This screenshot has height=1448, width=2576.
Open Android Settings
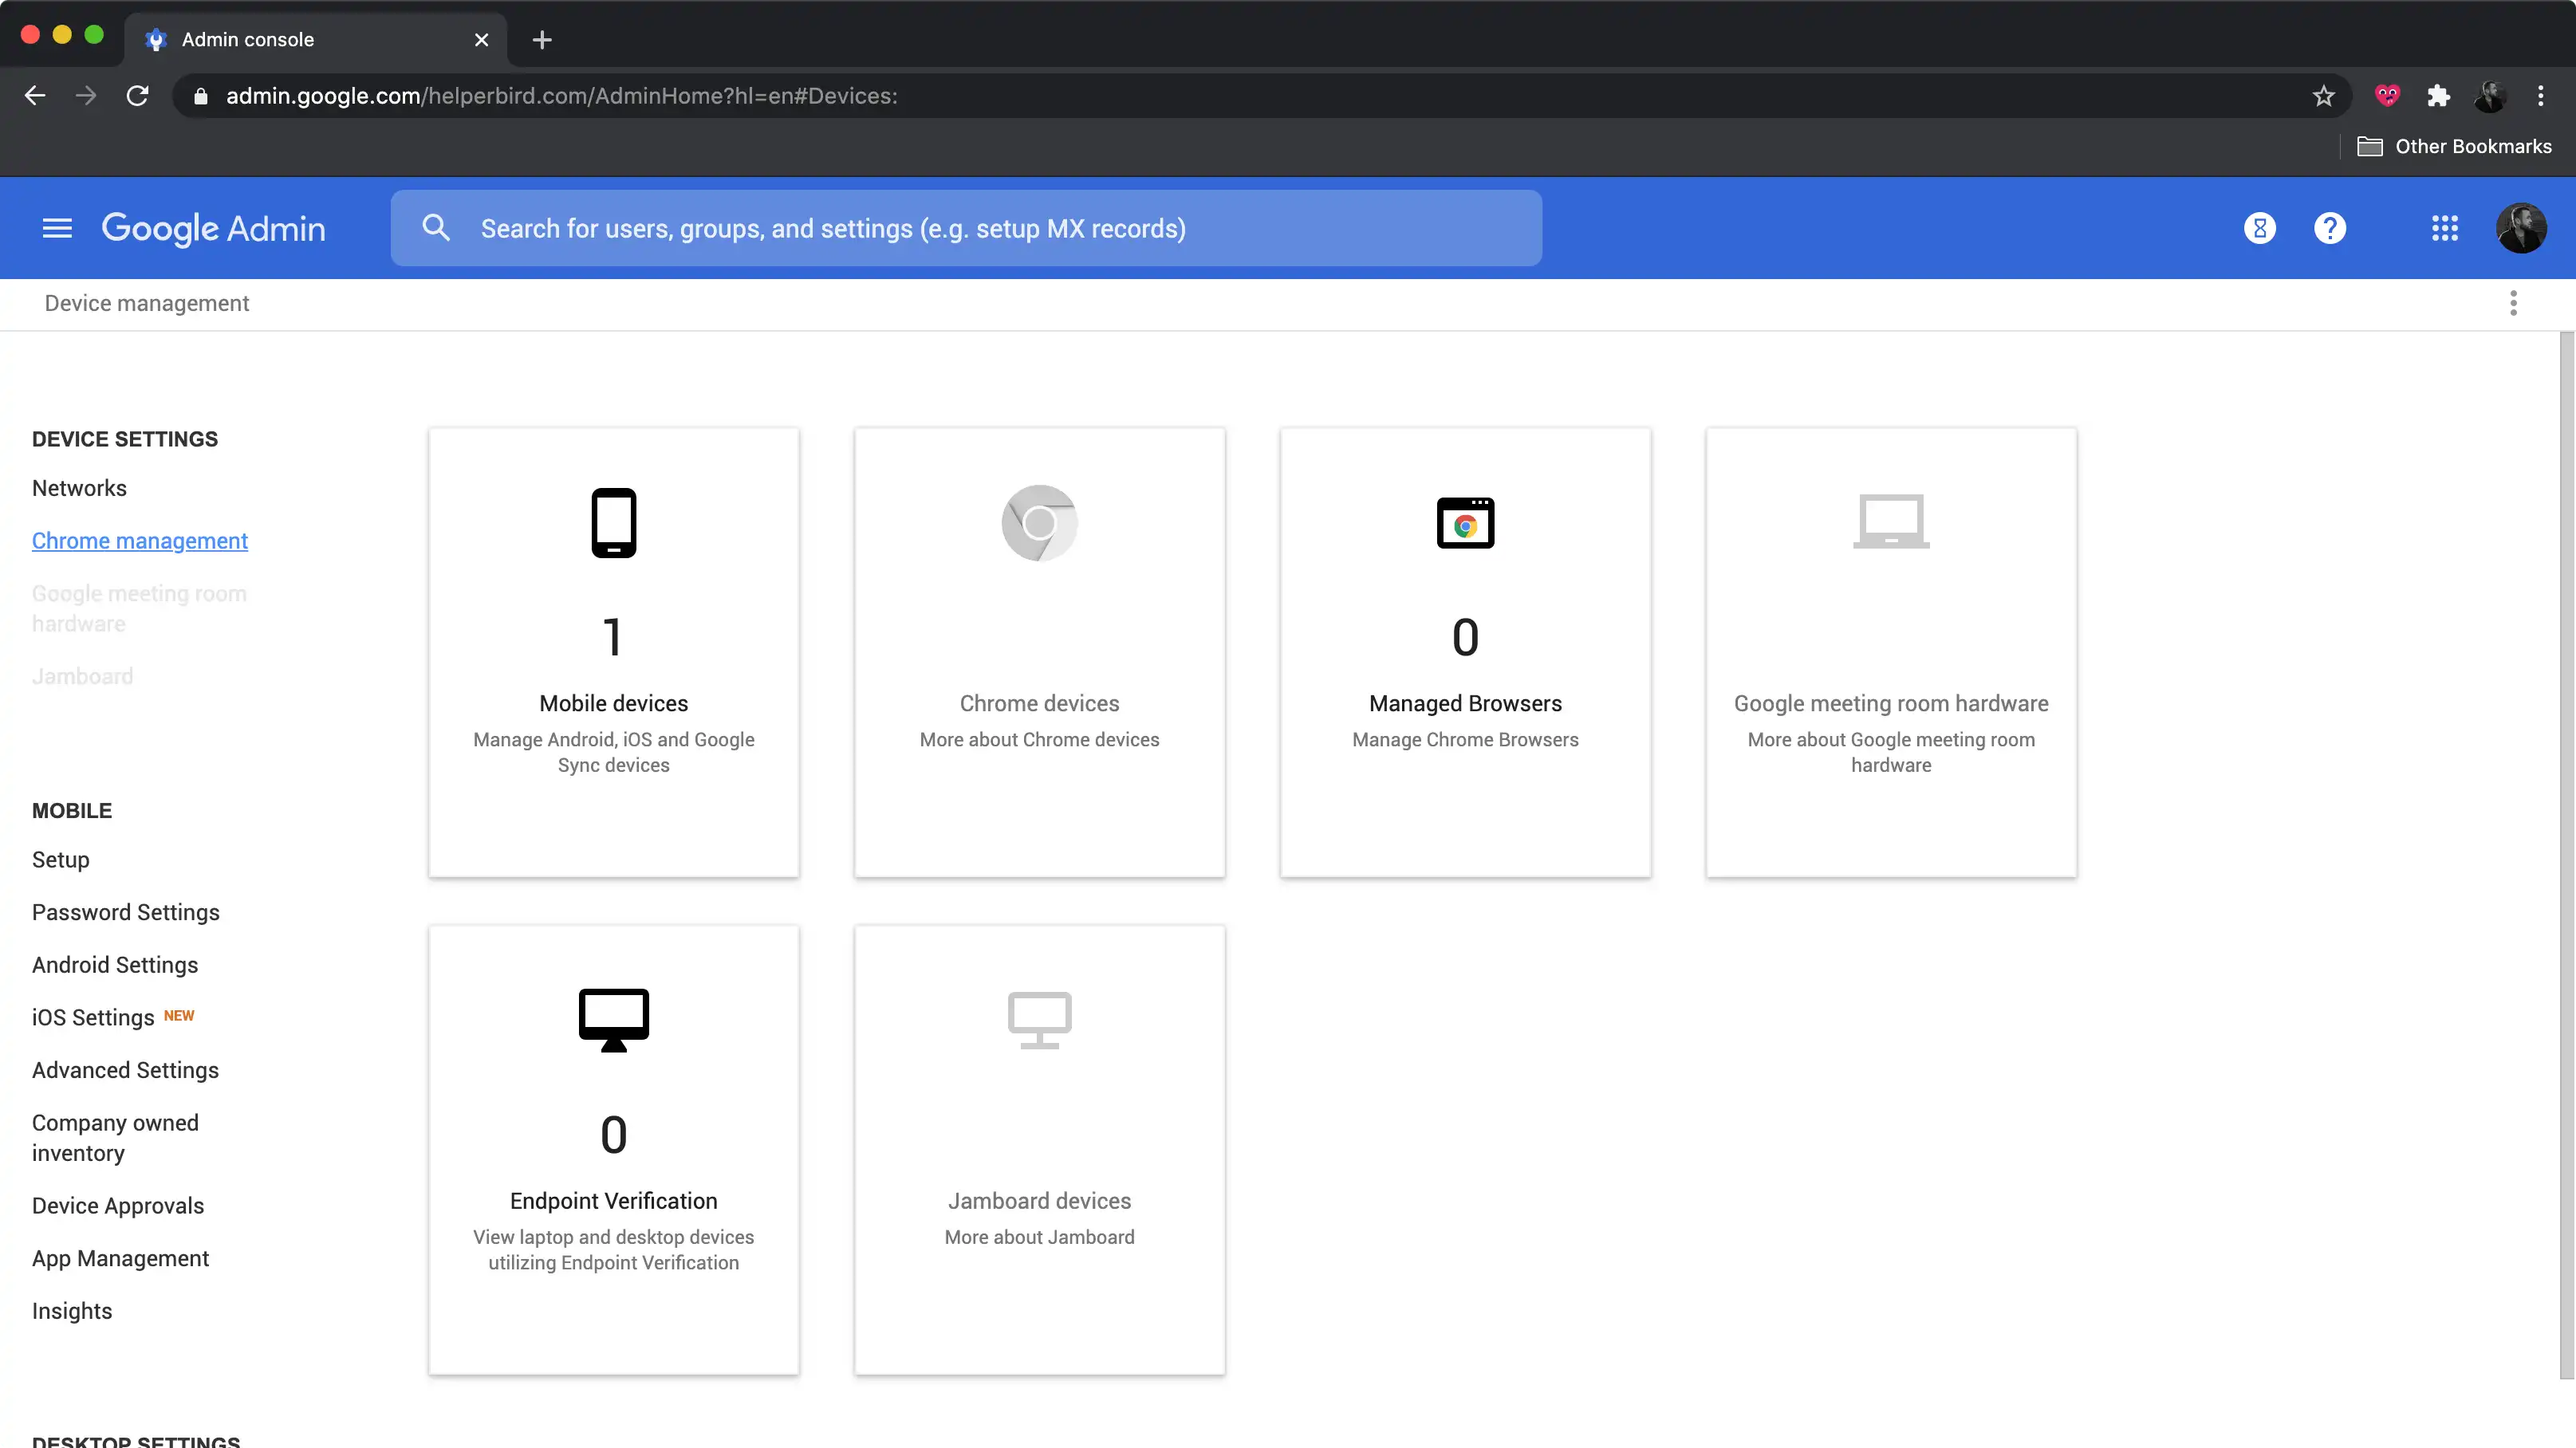coord(115,965)
